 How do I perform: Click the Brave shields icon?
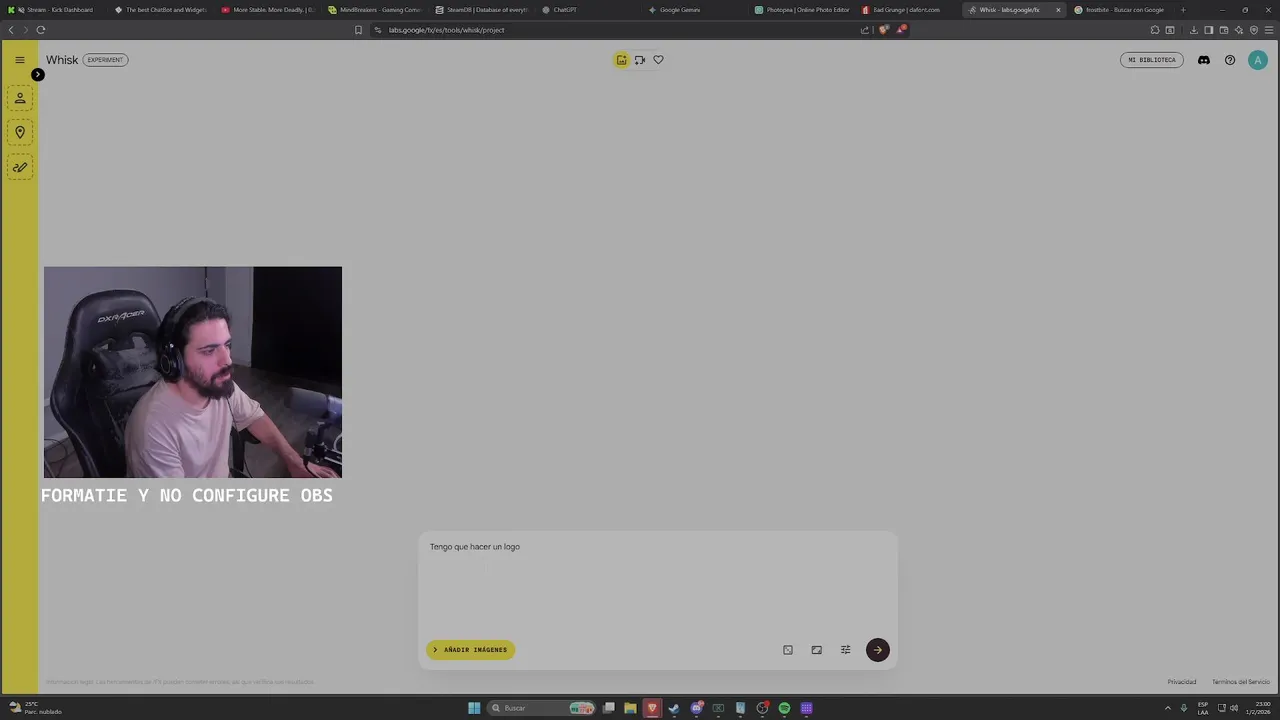click(x=883, y=30)
